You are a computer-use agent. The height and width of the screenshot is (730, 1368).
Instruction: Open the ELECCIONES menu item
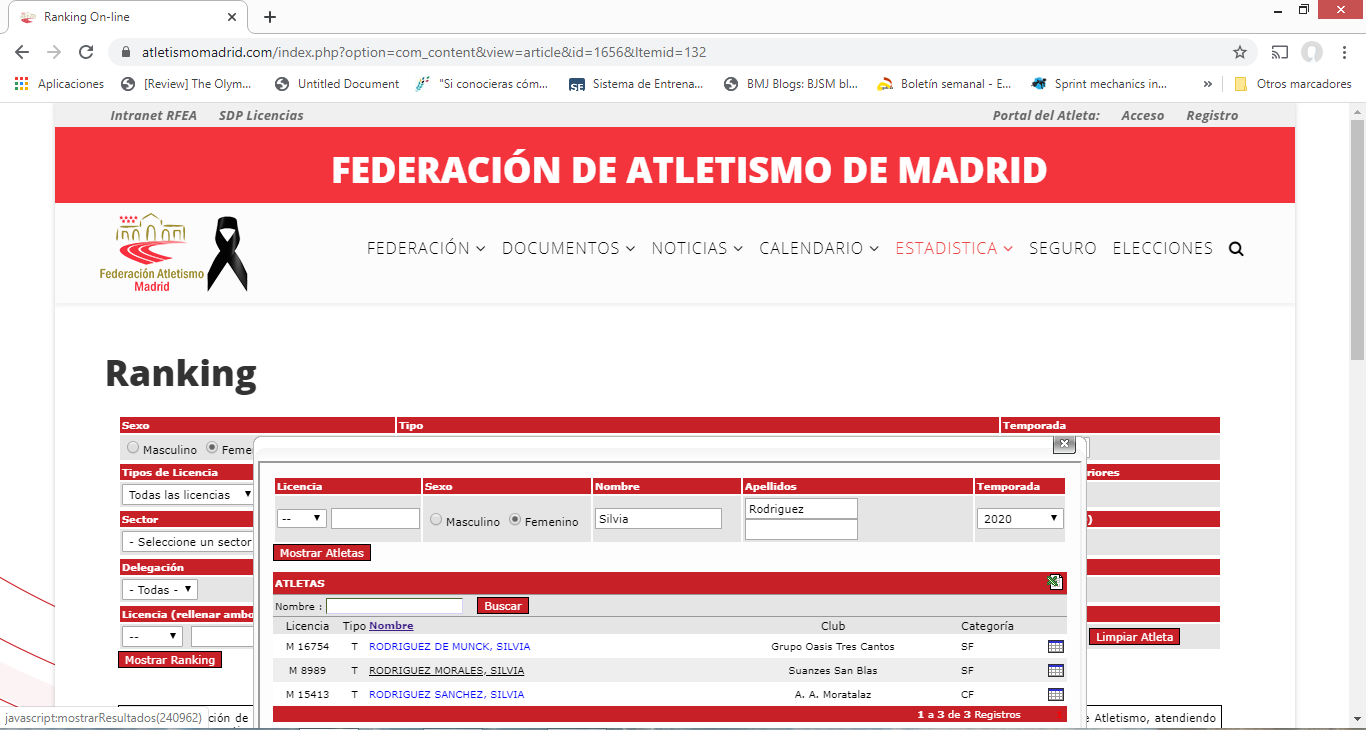pos(1163,248)
